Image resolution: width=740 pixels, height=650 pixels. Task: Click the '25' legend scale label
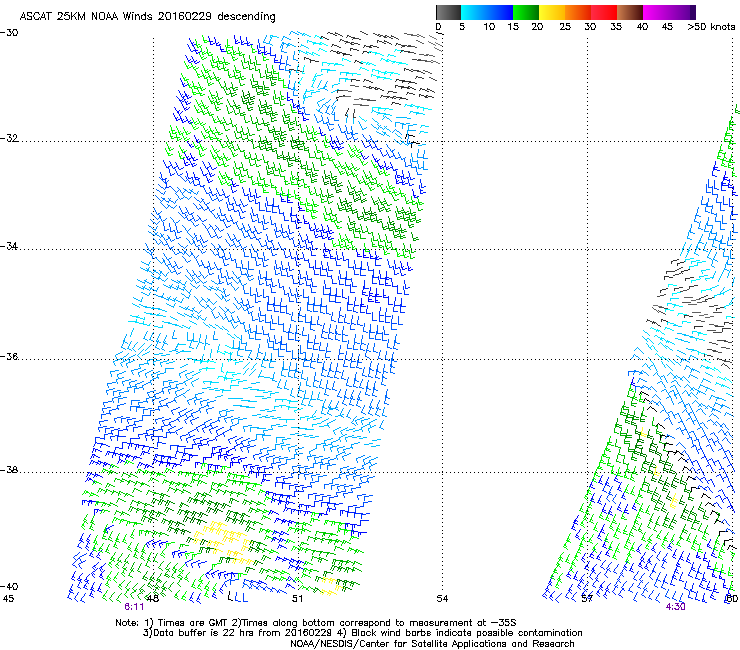565,27
